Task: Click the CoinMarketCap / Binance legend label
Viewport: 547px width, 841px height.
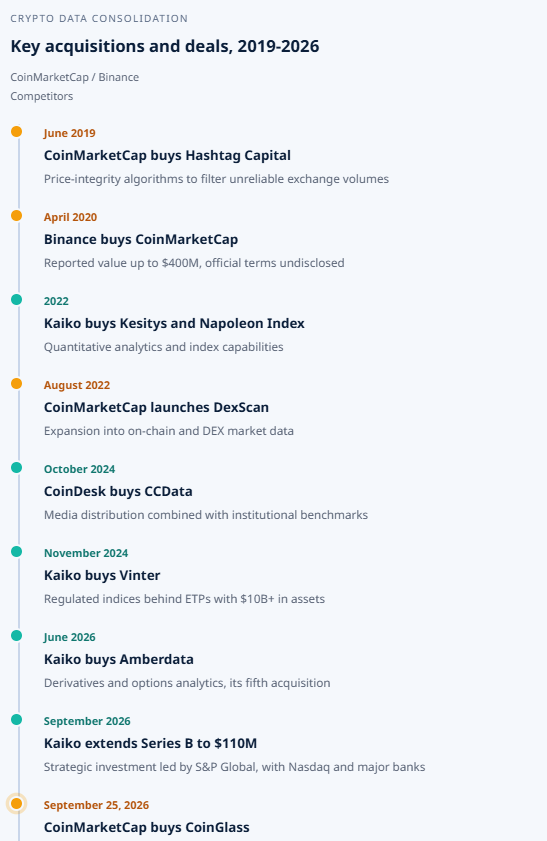Action: pyautogui.click(x=75, y=77)
